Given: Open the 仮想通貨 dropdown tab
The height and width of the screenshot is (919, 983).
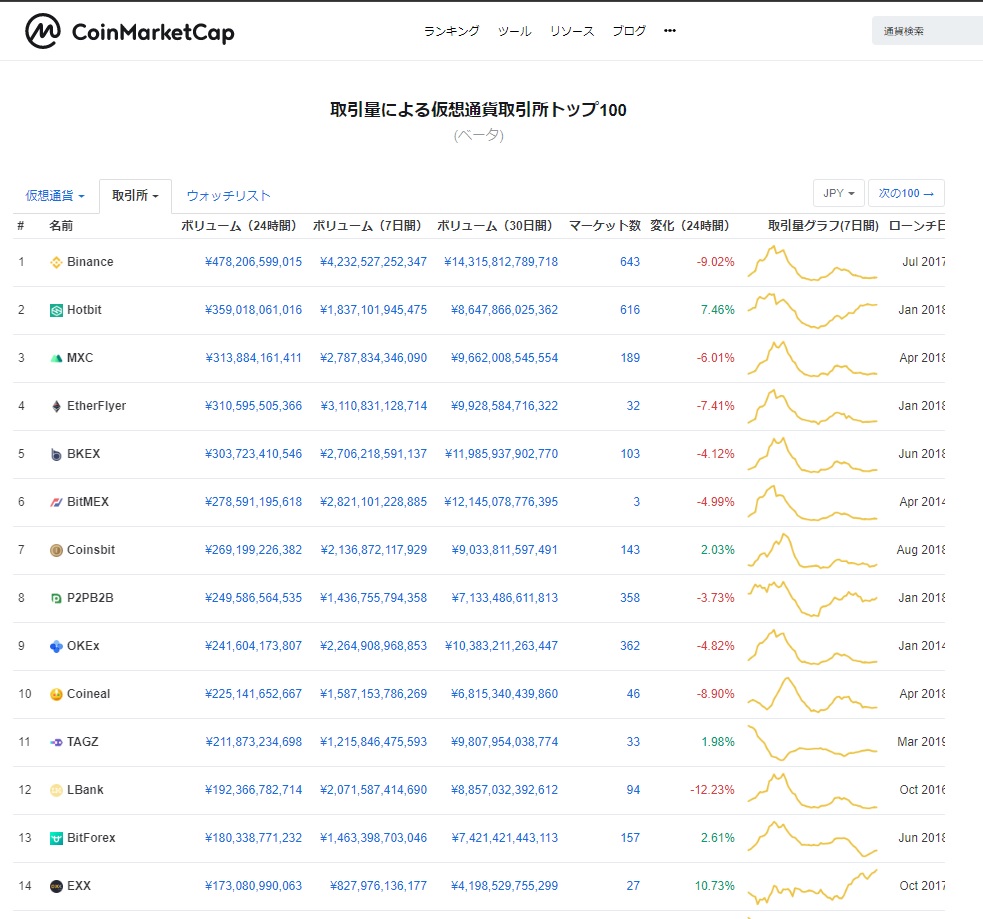Looking at the screenshot, I should (x=55, y=196).
